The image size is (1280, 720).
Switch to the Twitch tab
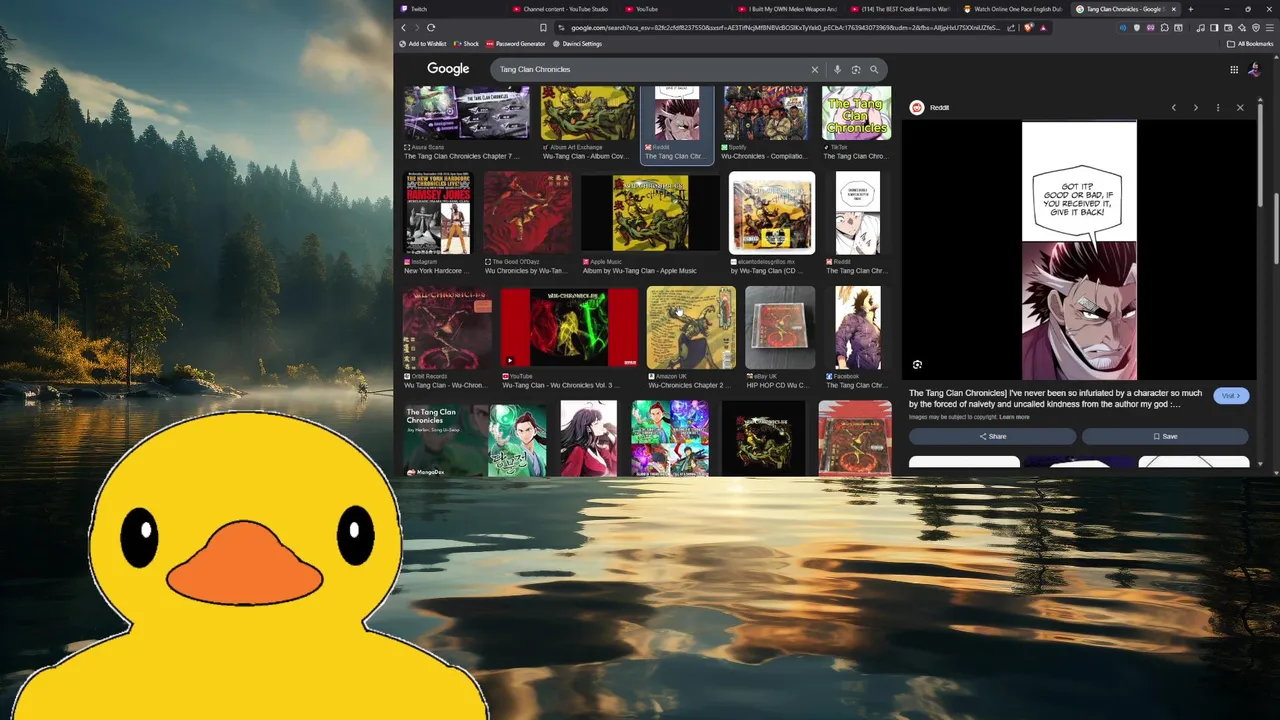click(x=450, y=9)
